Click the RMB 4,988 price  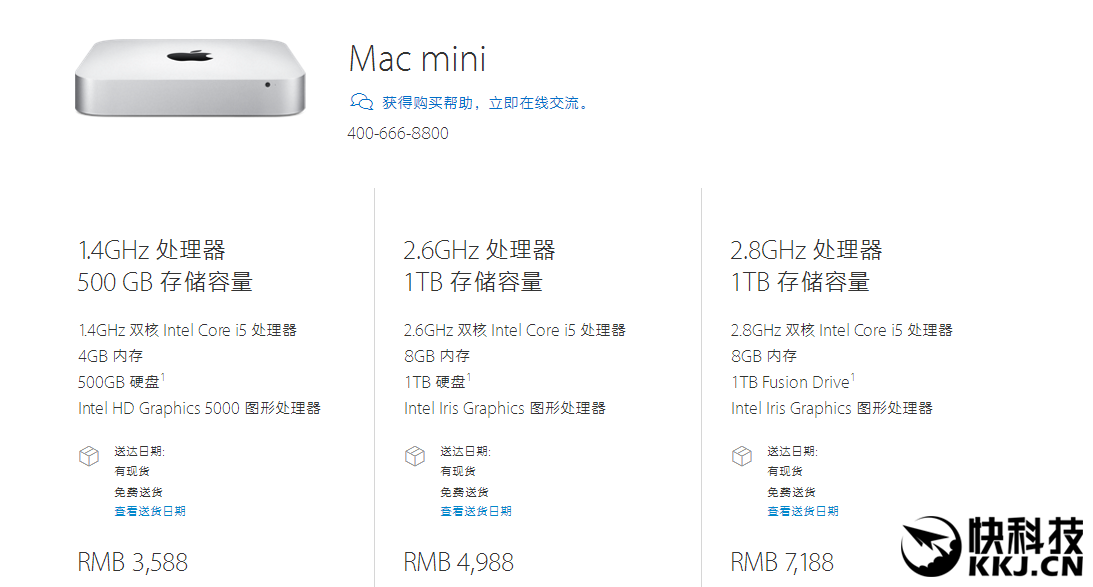[x=460, y=562]
